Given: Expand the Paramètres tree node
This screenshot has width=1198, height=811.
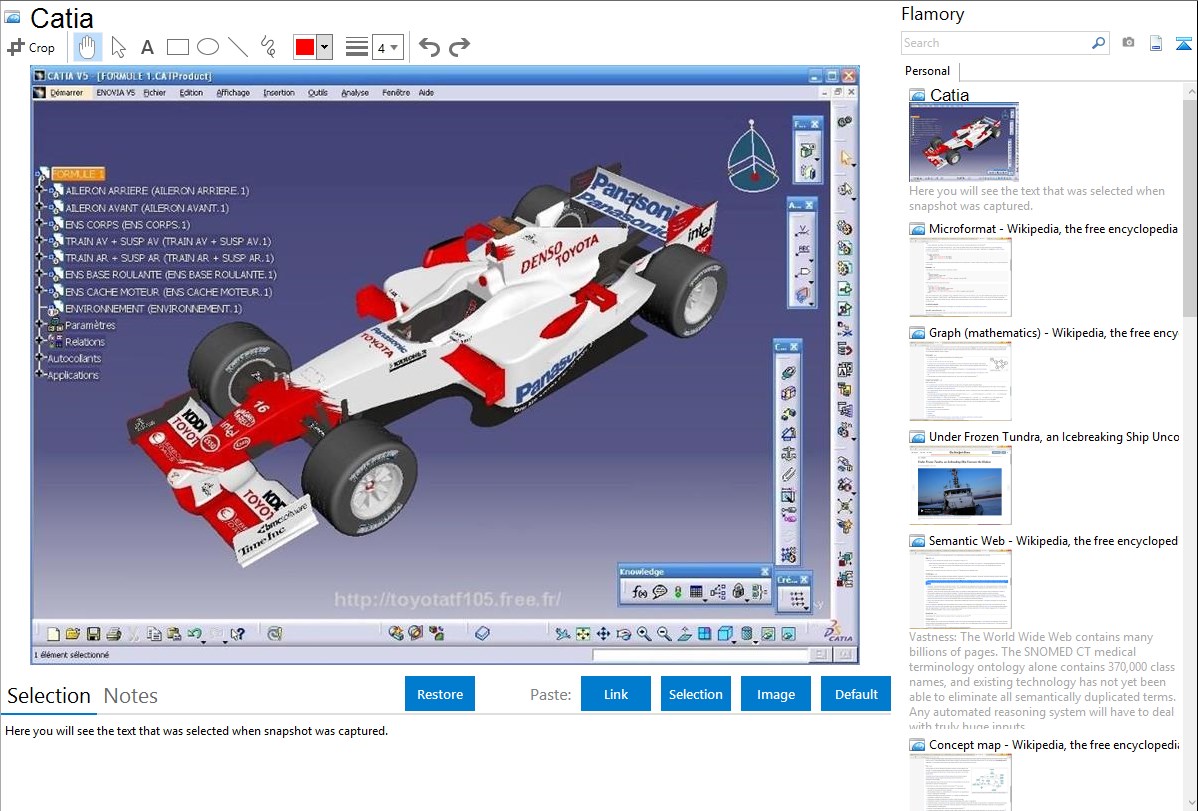Looking at the screenshot, I should click(39, 323).
